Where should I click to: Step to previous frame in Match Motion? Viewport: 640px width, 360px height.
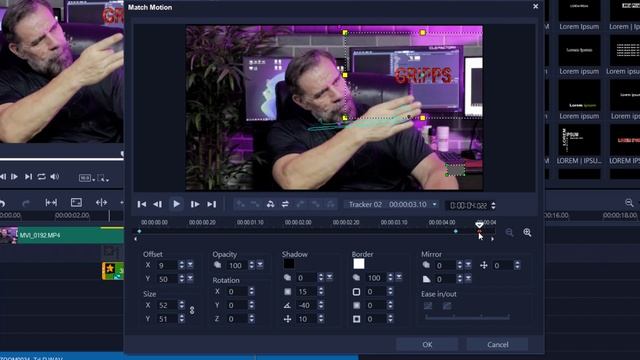click(158, 204)
